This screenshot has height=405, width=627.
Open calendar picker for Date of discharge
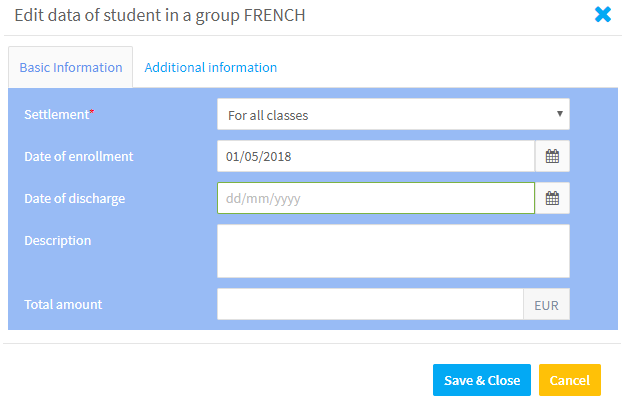pyautogui.click(x=552, y=198)
